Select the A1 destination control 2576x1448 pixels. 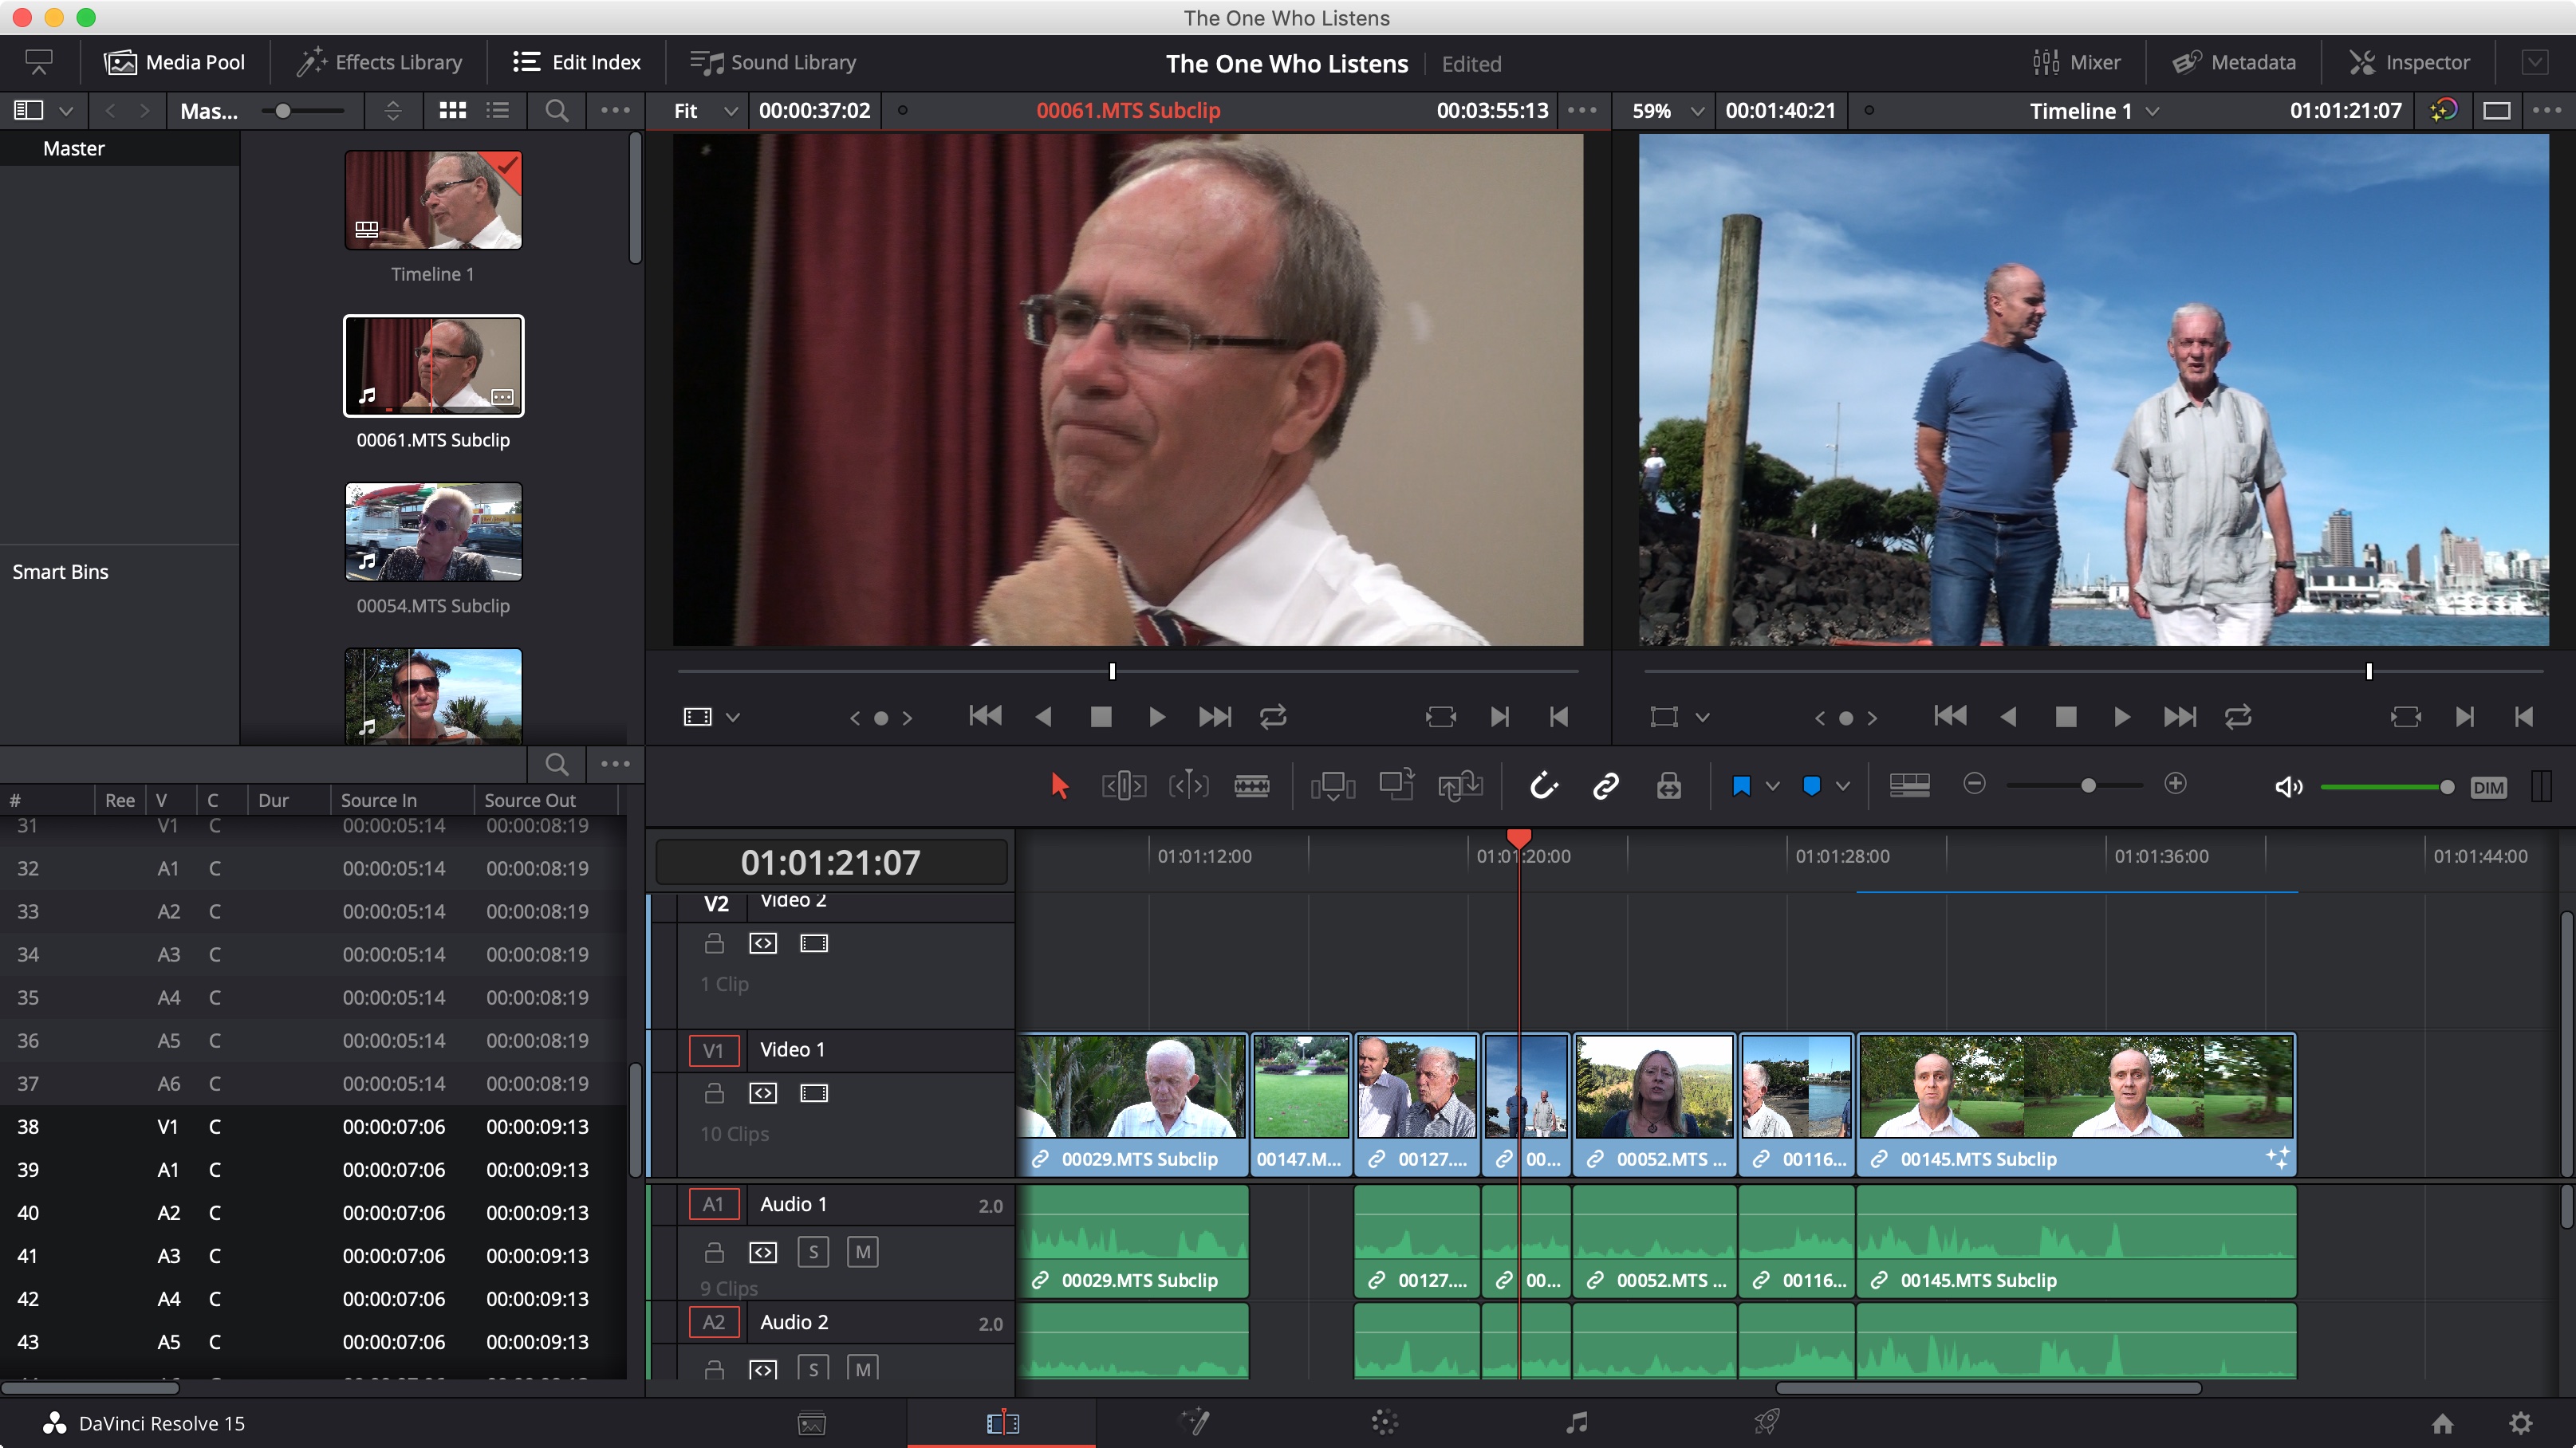[714, 1205]
